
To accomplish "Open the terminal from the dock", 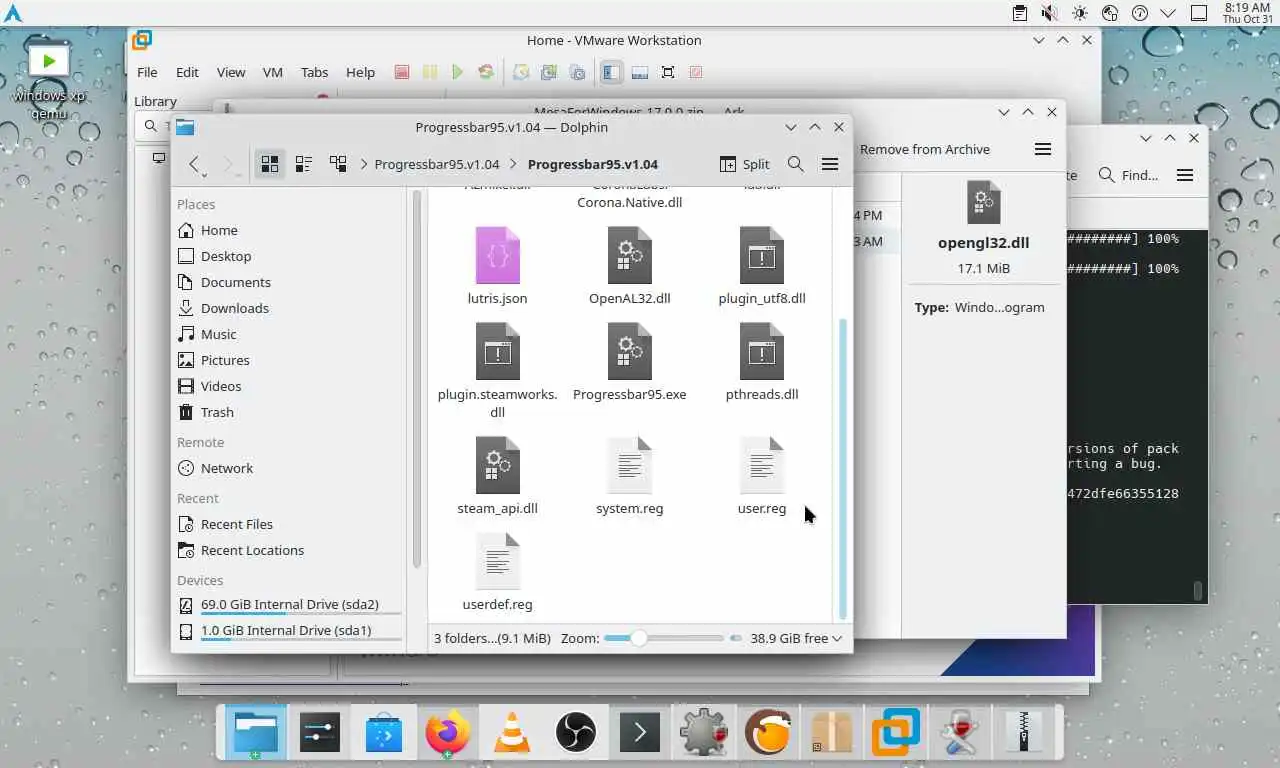I will point(640,733).
